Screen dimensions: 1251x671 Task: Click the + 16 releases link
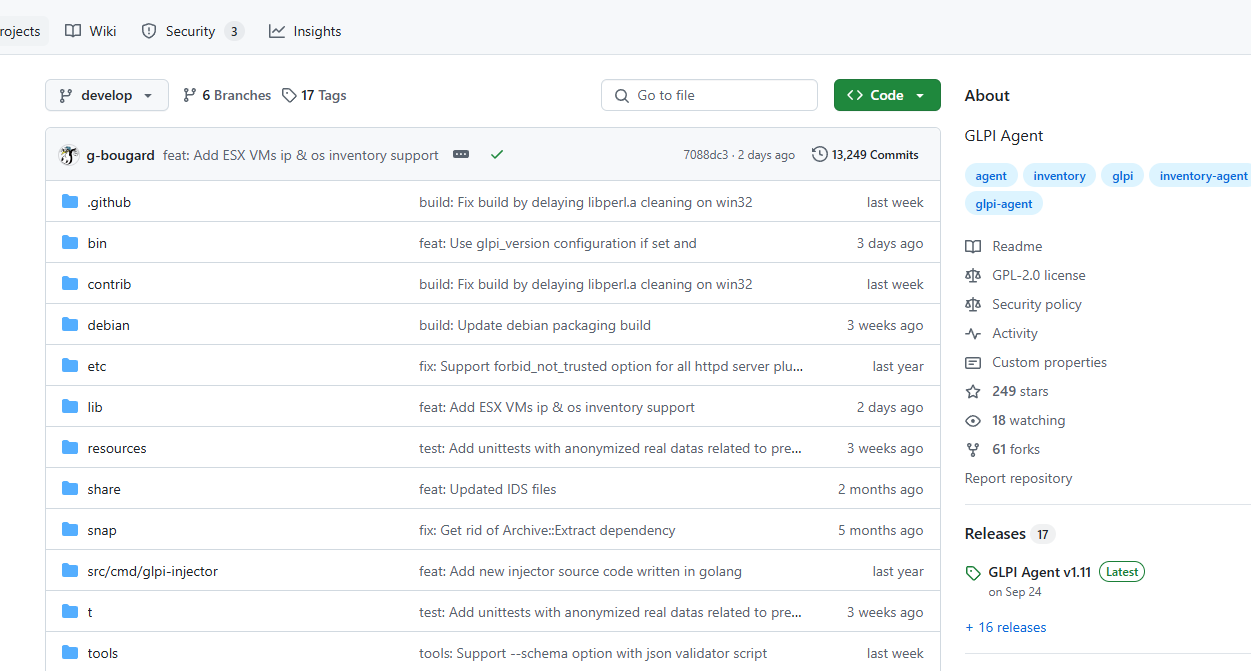click(1005, 627)
